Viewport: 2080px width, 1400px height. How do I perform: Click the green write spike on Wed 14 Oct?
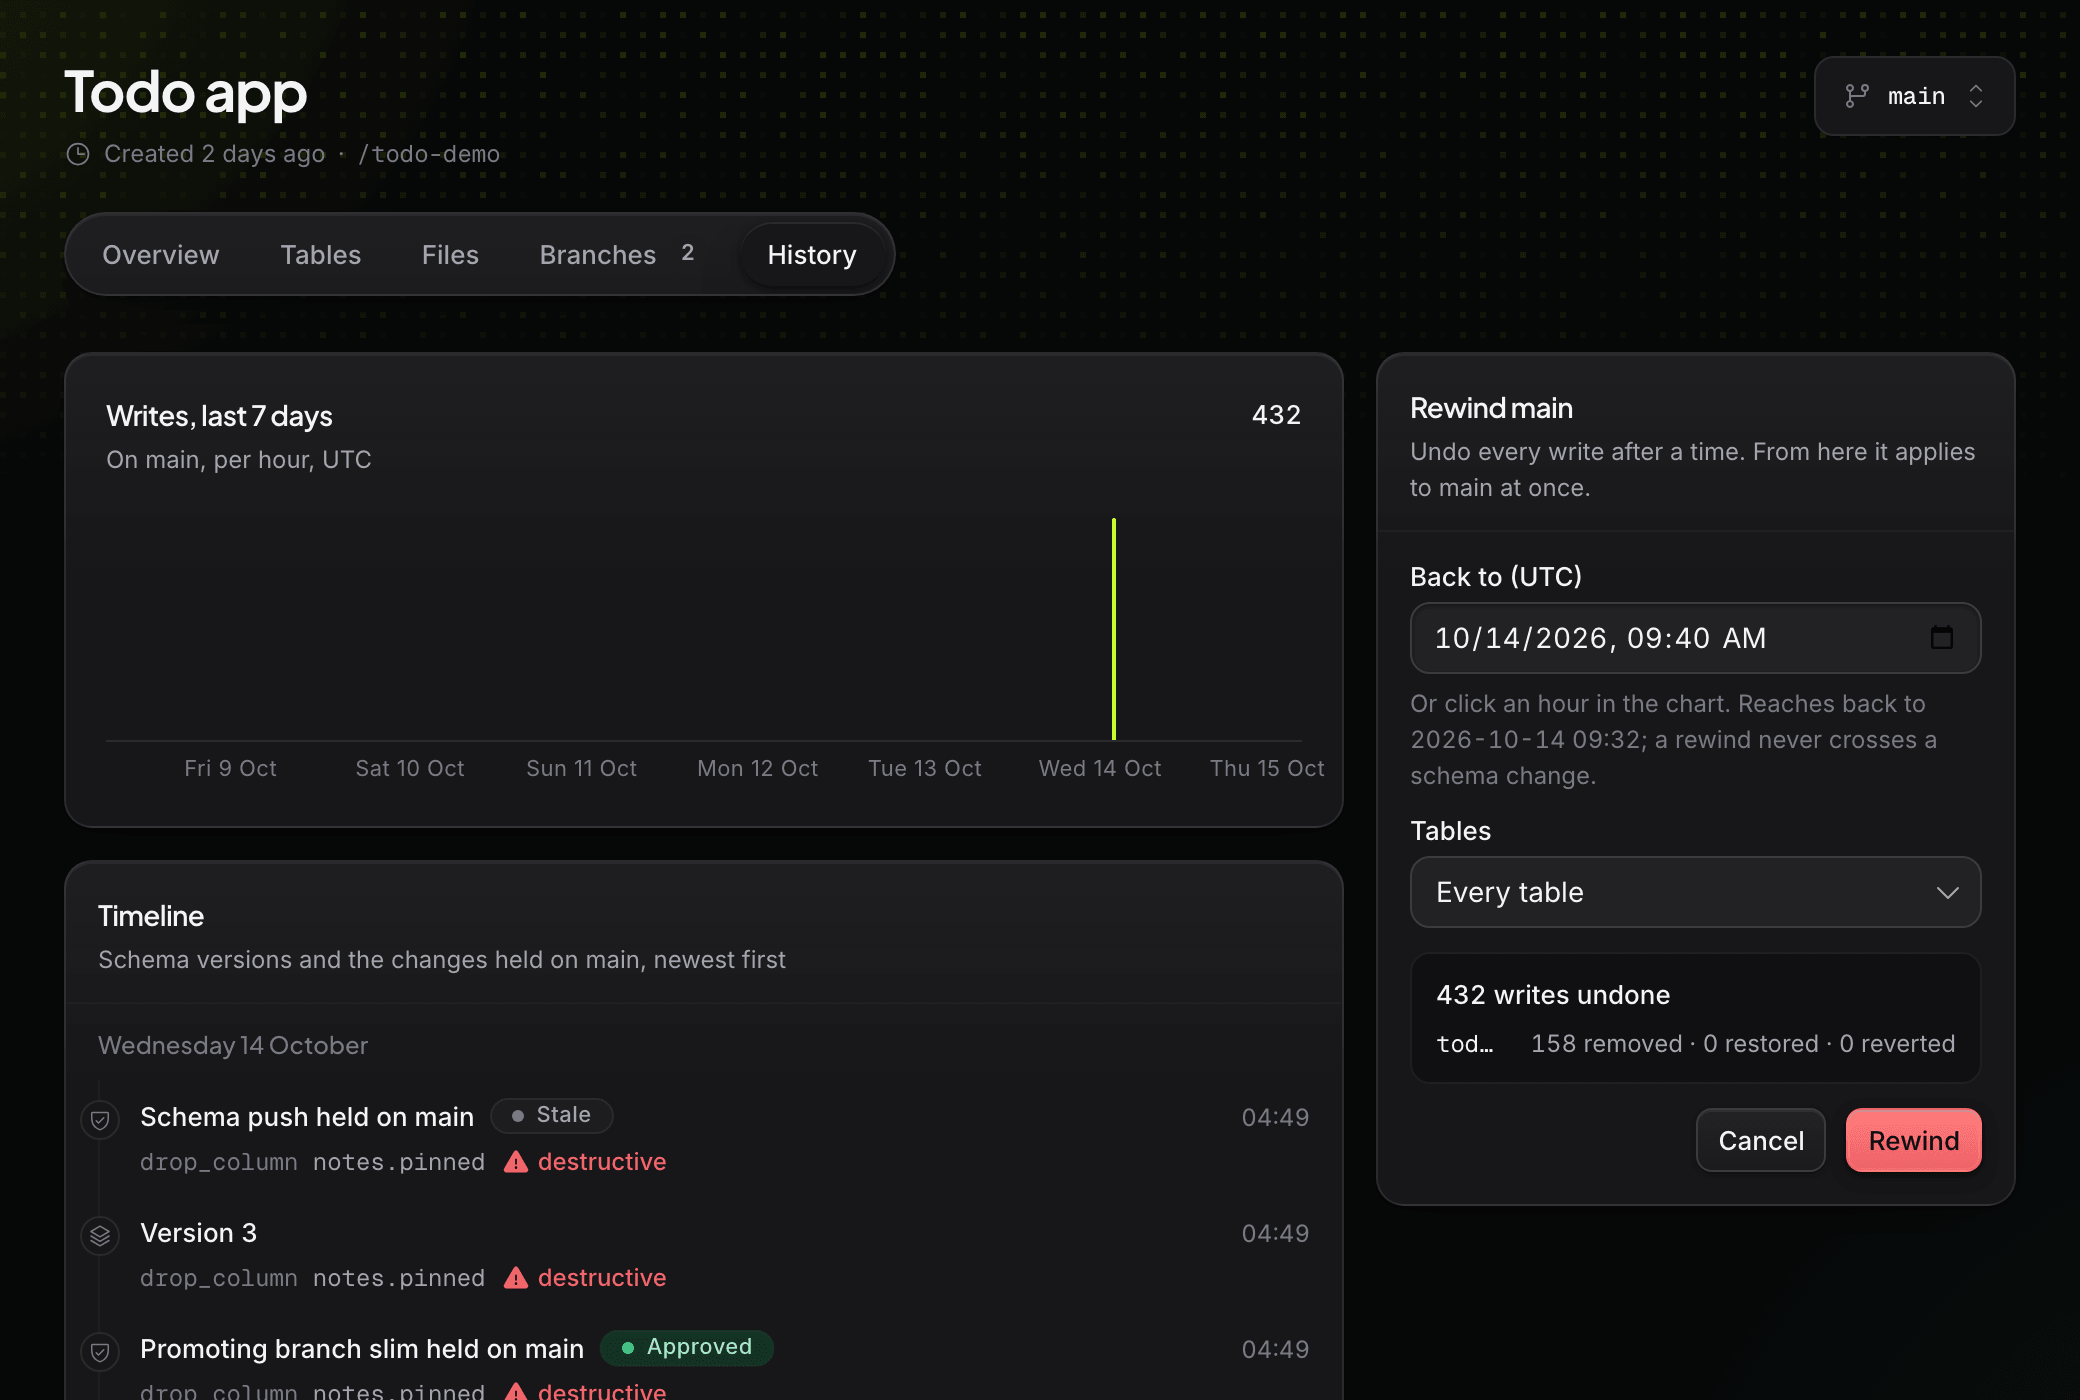pyautogui.click(x=1114, y=629)
